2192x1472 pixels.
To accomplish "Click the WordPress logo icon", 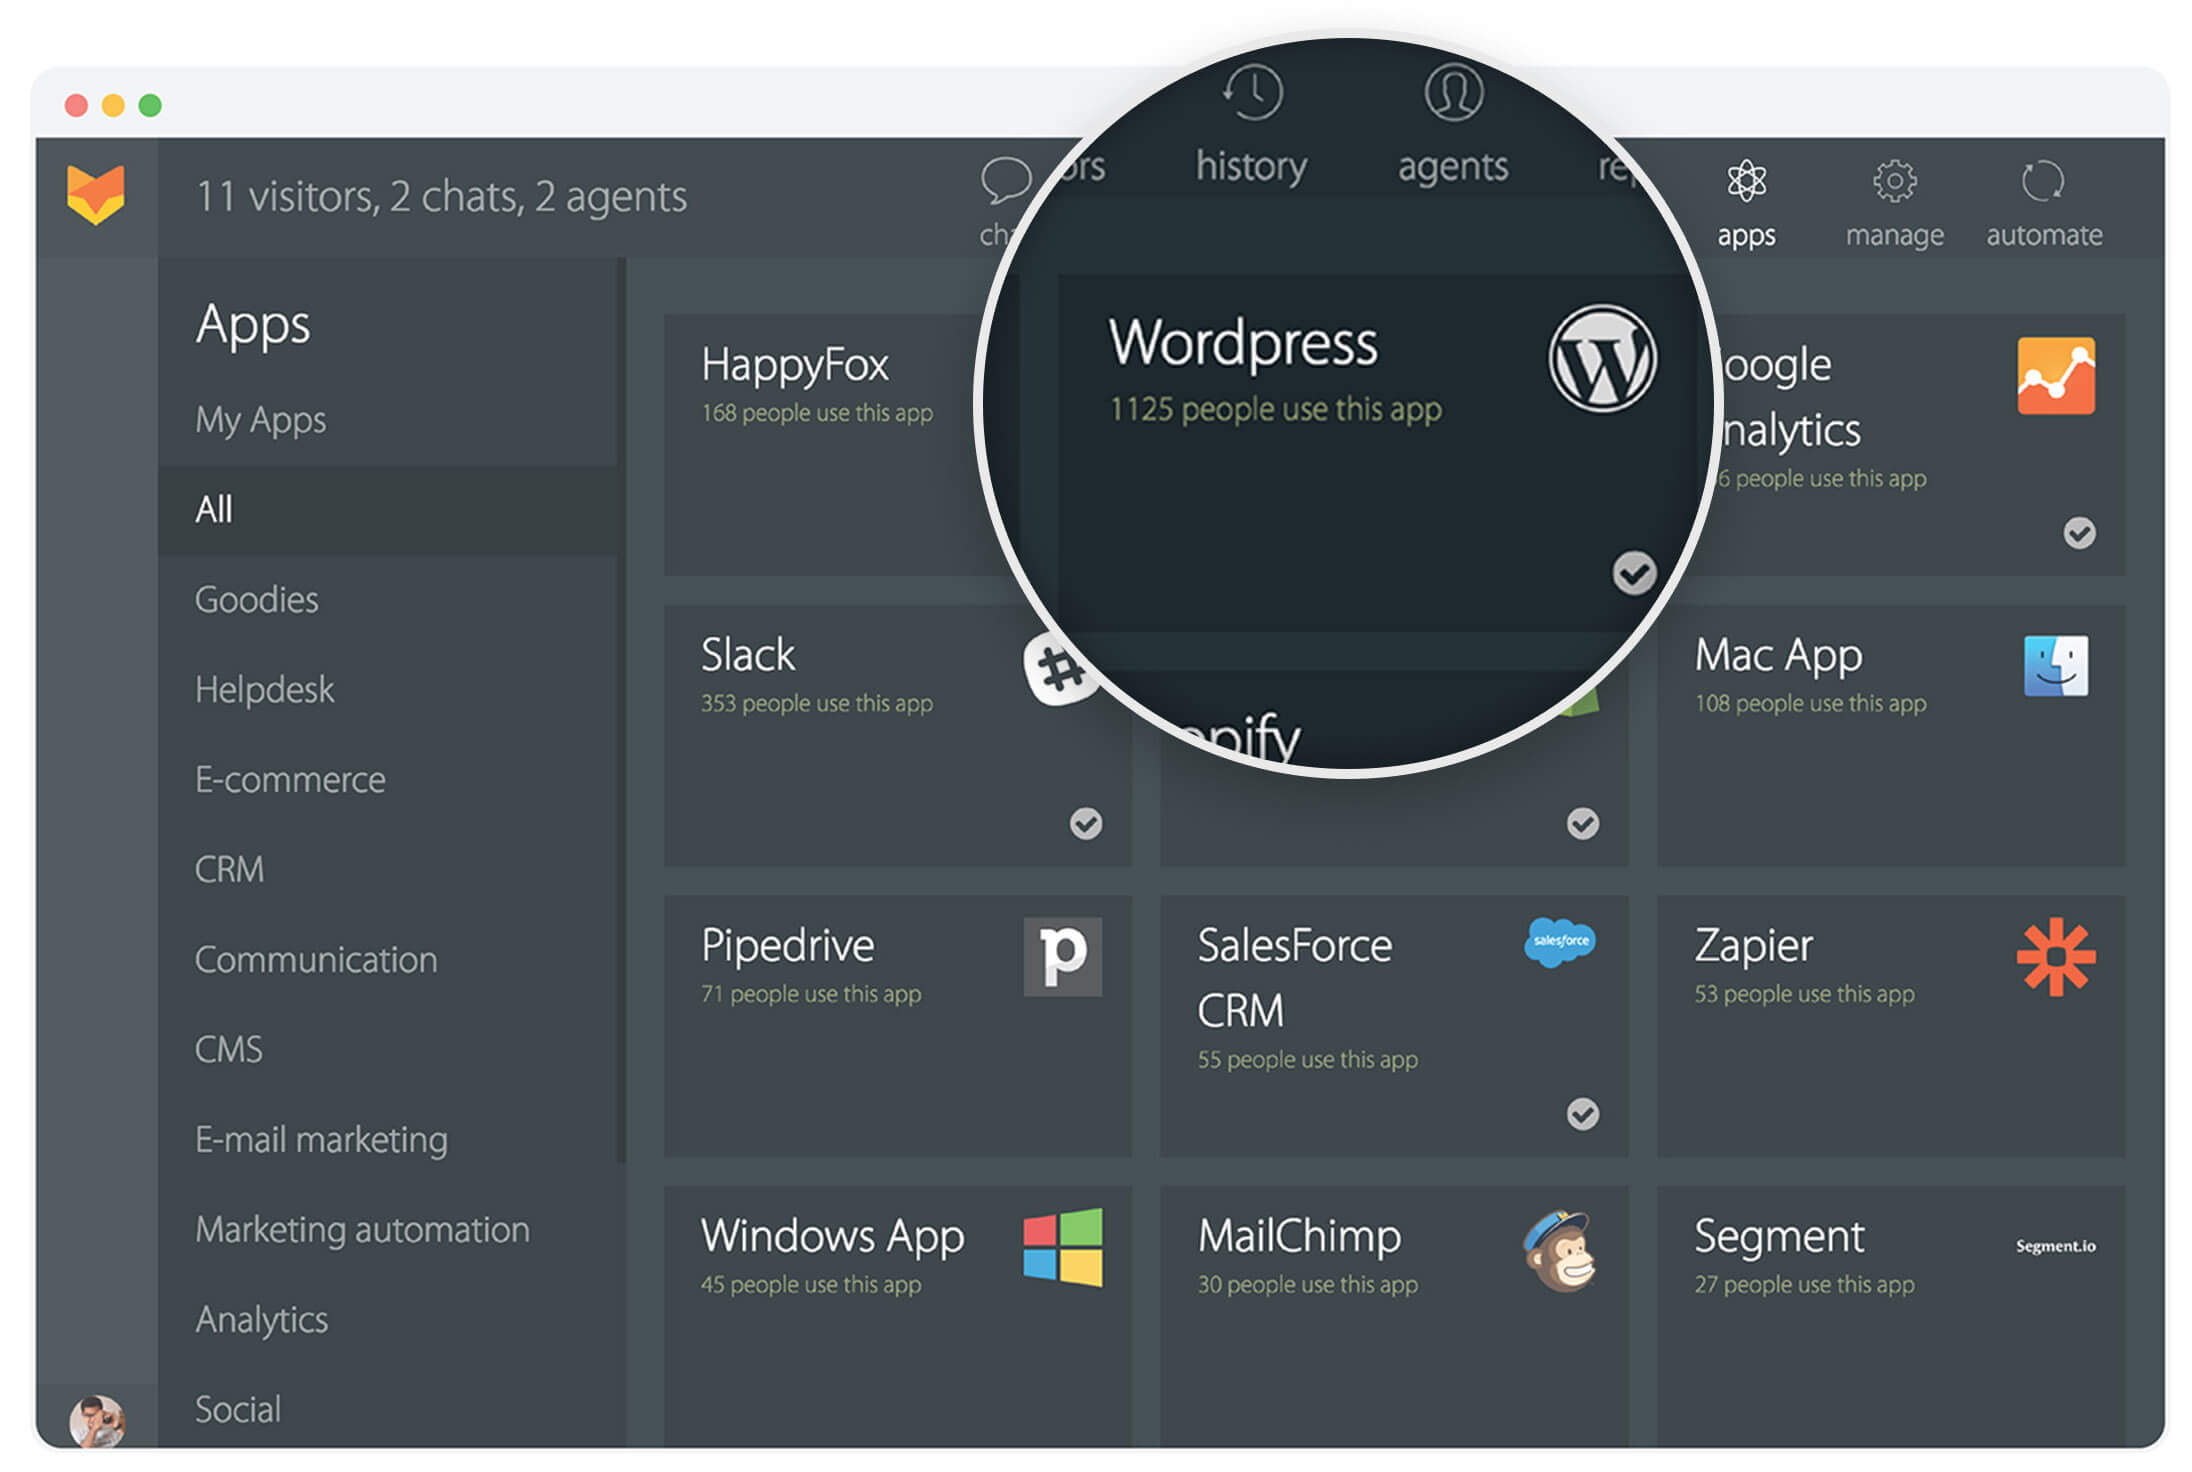I will 1602,358.
